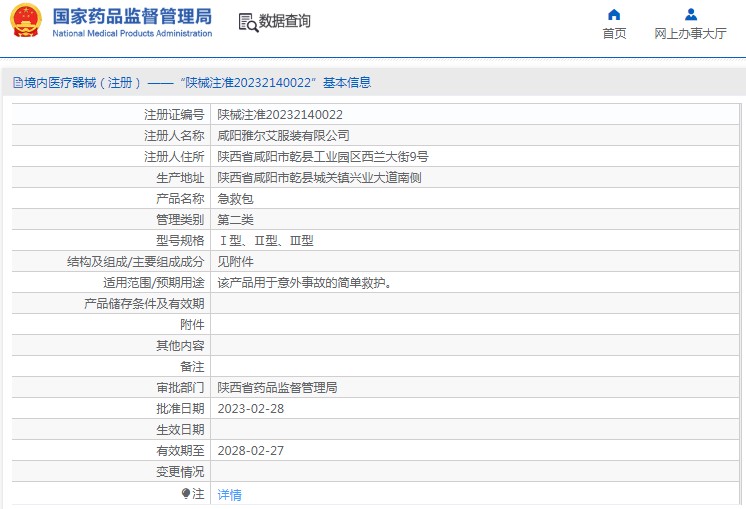Select registrant name 咸阳雅尔艾服装有限公司
Viewport: 746px width, 509px height.
click(x=284, y=136)
